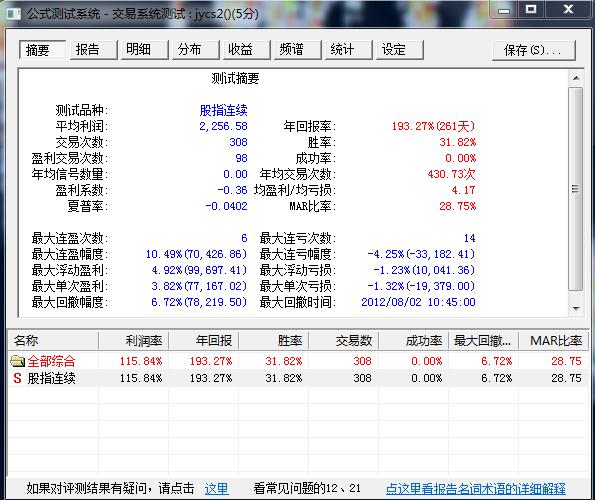595x500 pixels.
Task: Switch to the 统计 tab
Action: [348, 50]
